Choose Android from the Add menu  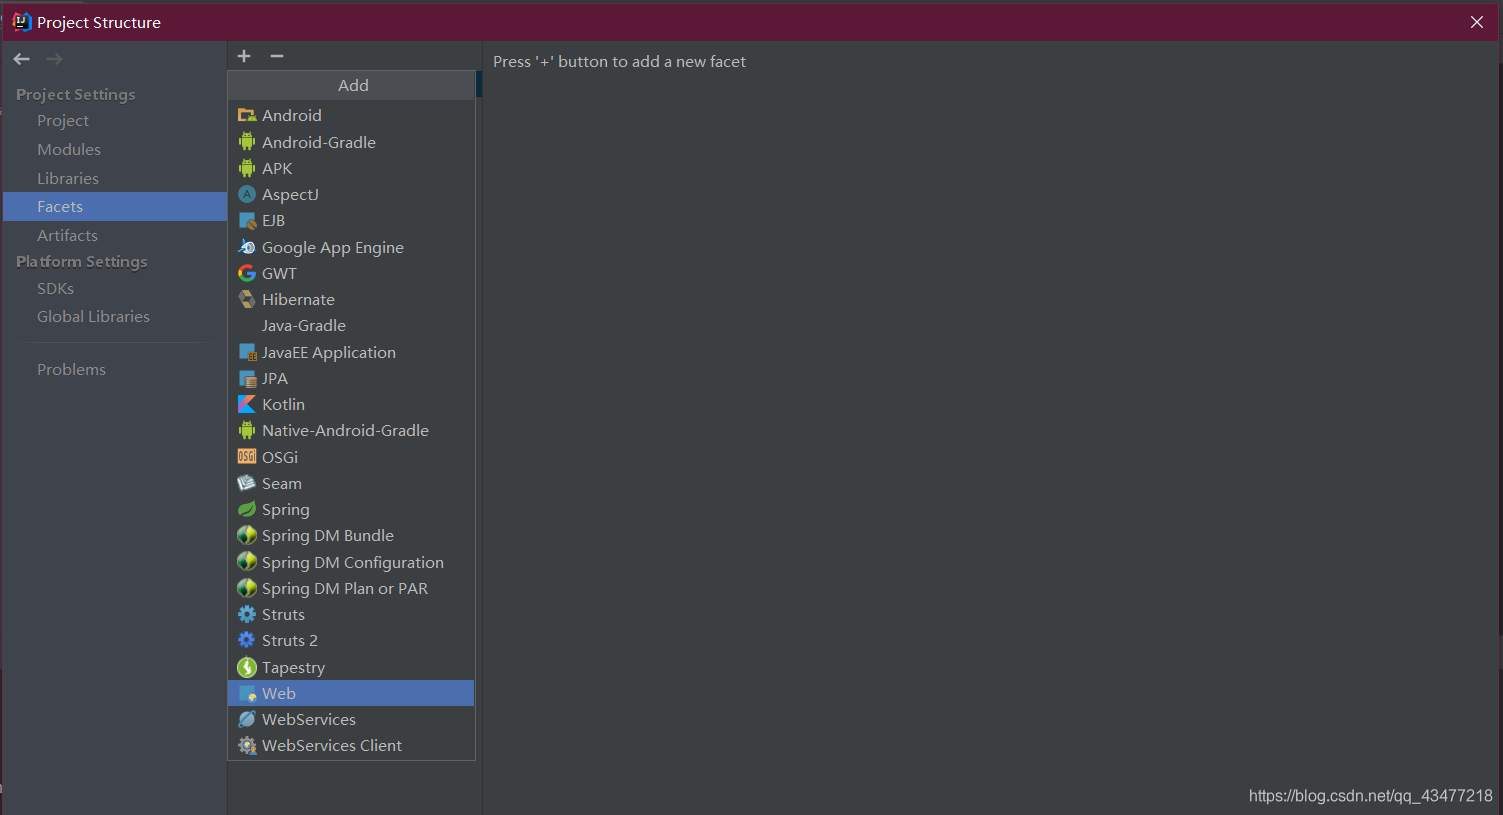(351, 115)
